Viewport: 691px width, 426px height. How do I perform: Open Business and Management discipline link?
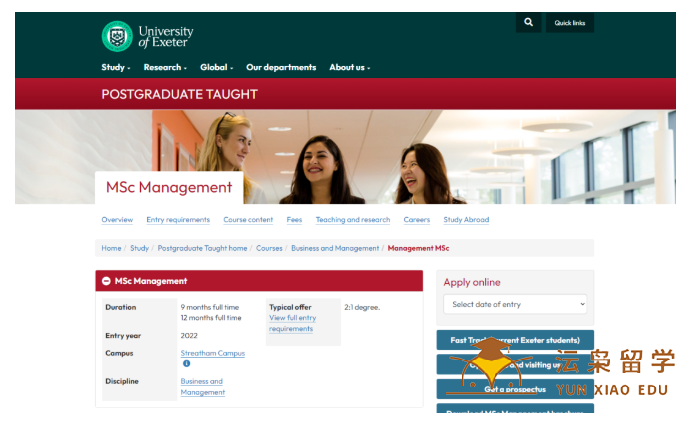tap(203, 386)
